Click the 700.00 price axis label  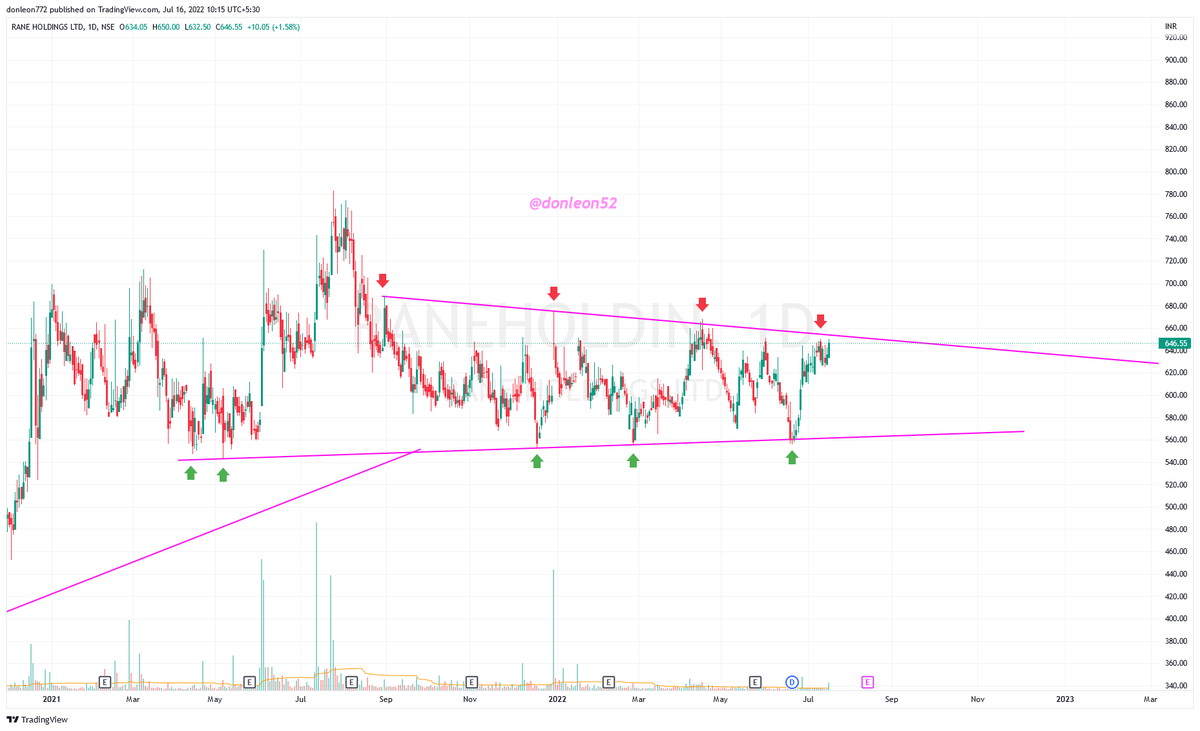click(x=1174, y=284)
